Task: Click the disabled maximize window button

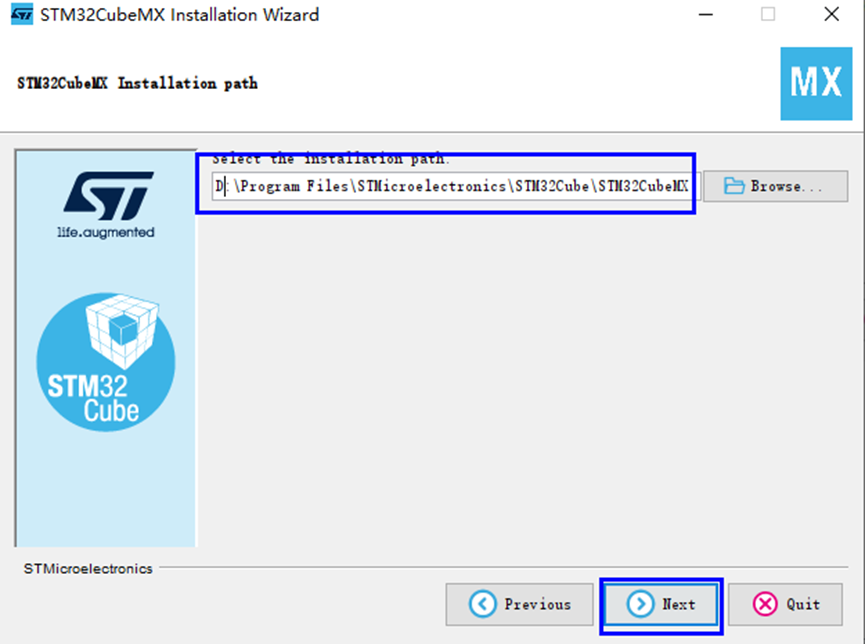Action: click(x=768, y=14)
